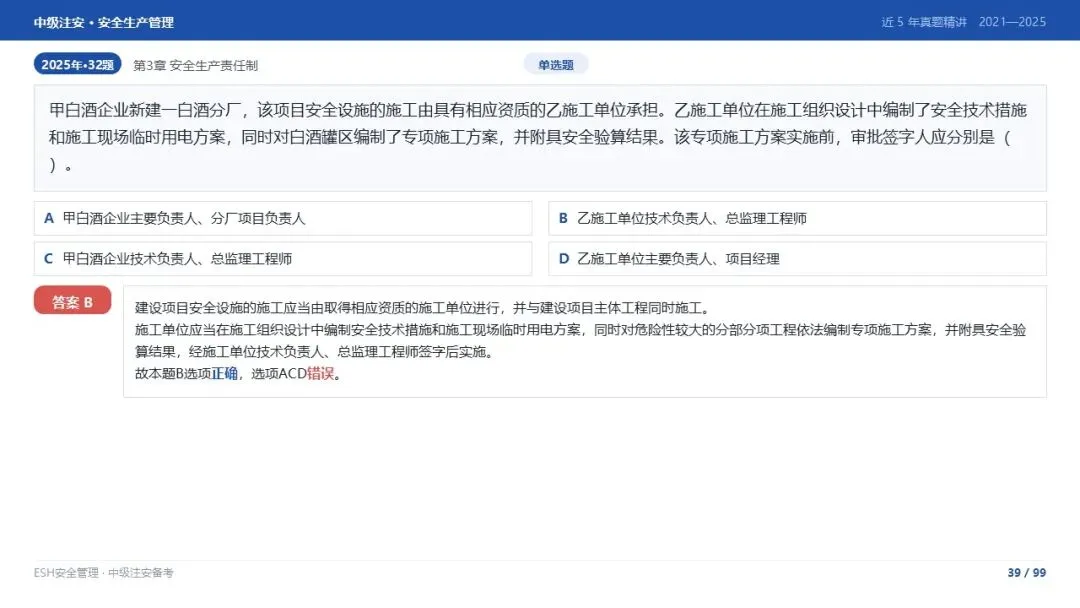Click the red 答案 B badge

72,301
